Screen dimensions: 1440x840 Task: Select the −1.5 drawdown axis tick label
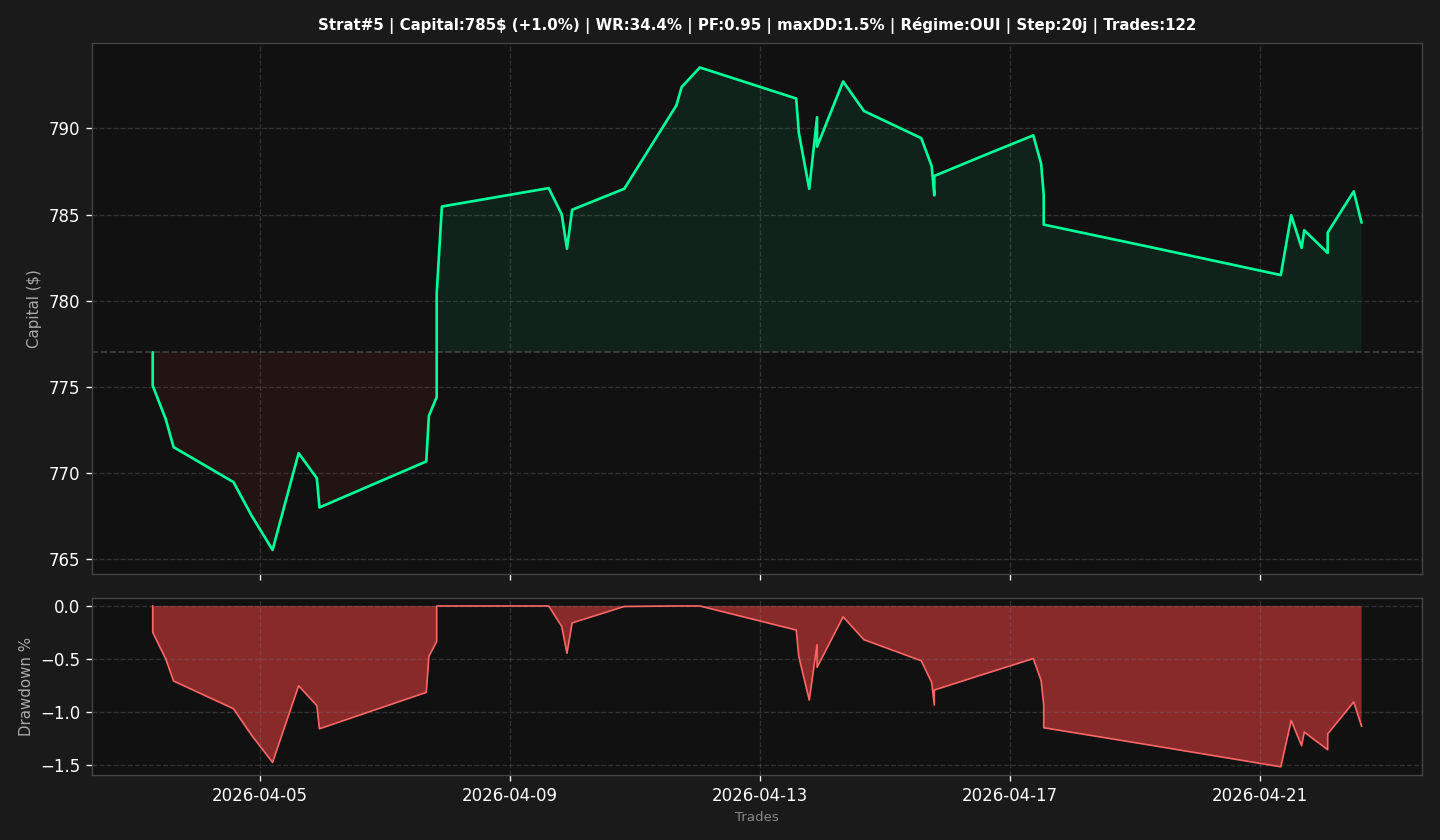(x=61, y=766)
